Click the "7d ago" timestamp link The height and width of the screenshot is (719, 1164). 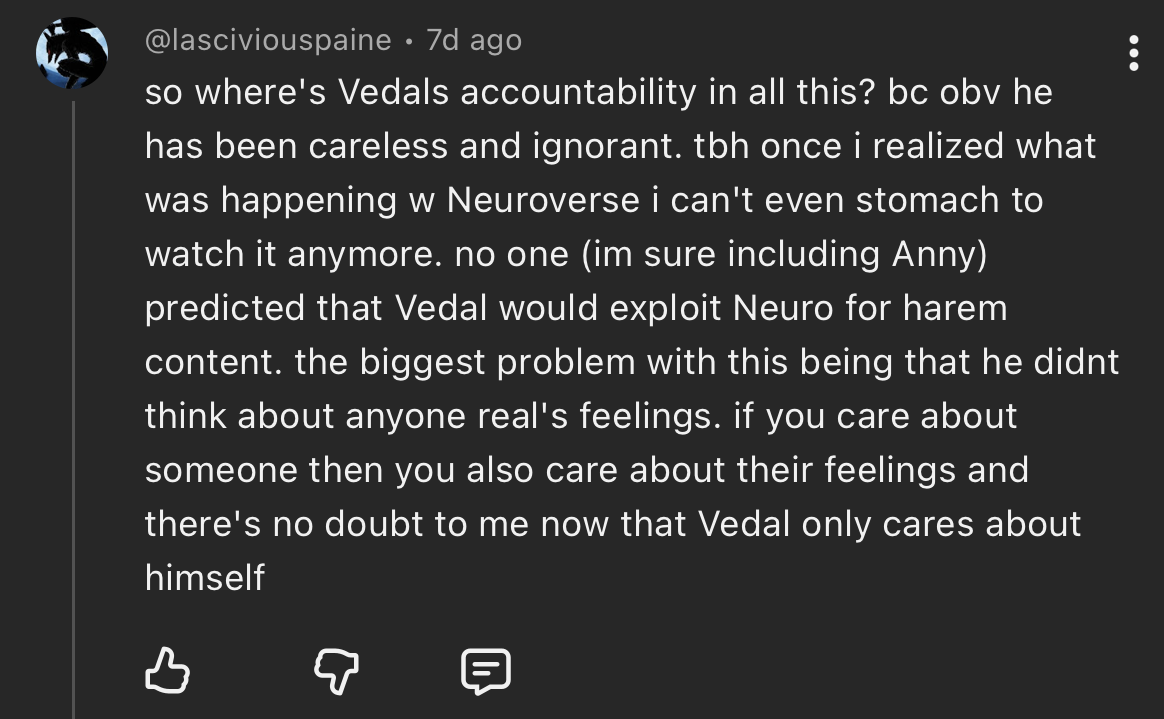click(x=474, y=40)
